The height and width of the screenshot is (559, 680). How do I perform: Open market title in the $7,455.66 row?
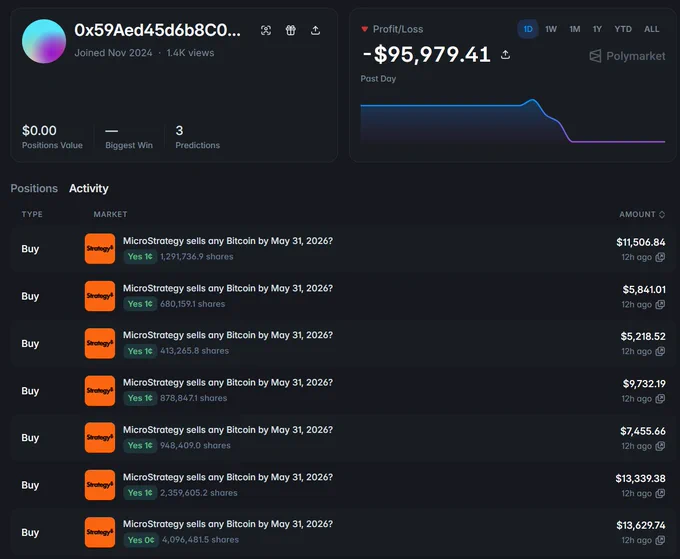[228, 429]
